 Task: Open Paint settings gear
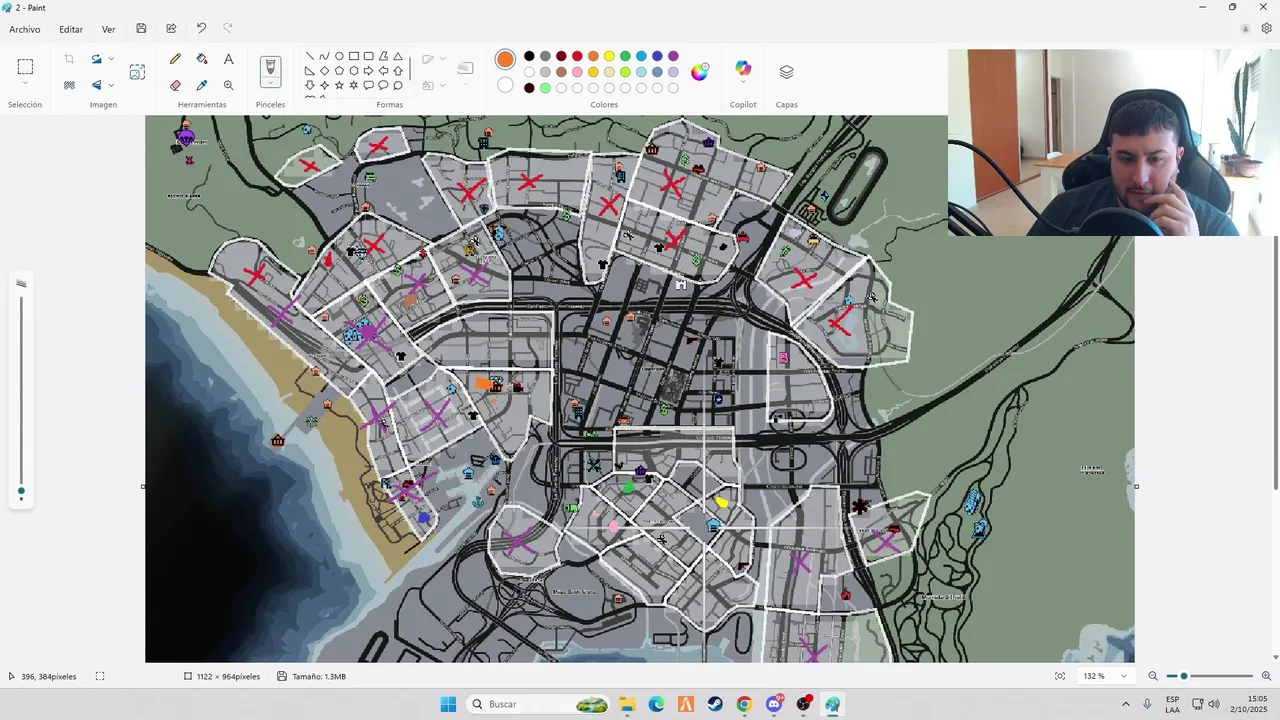pos(1266,29)
